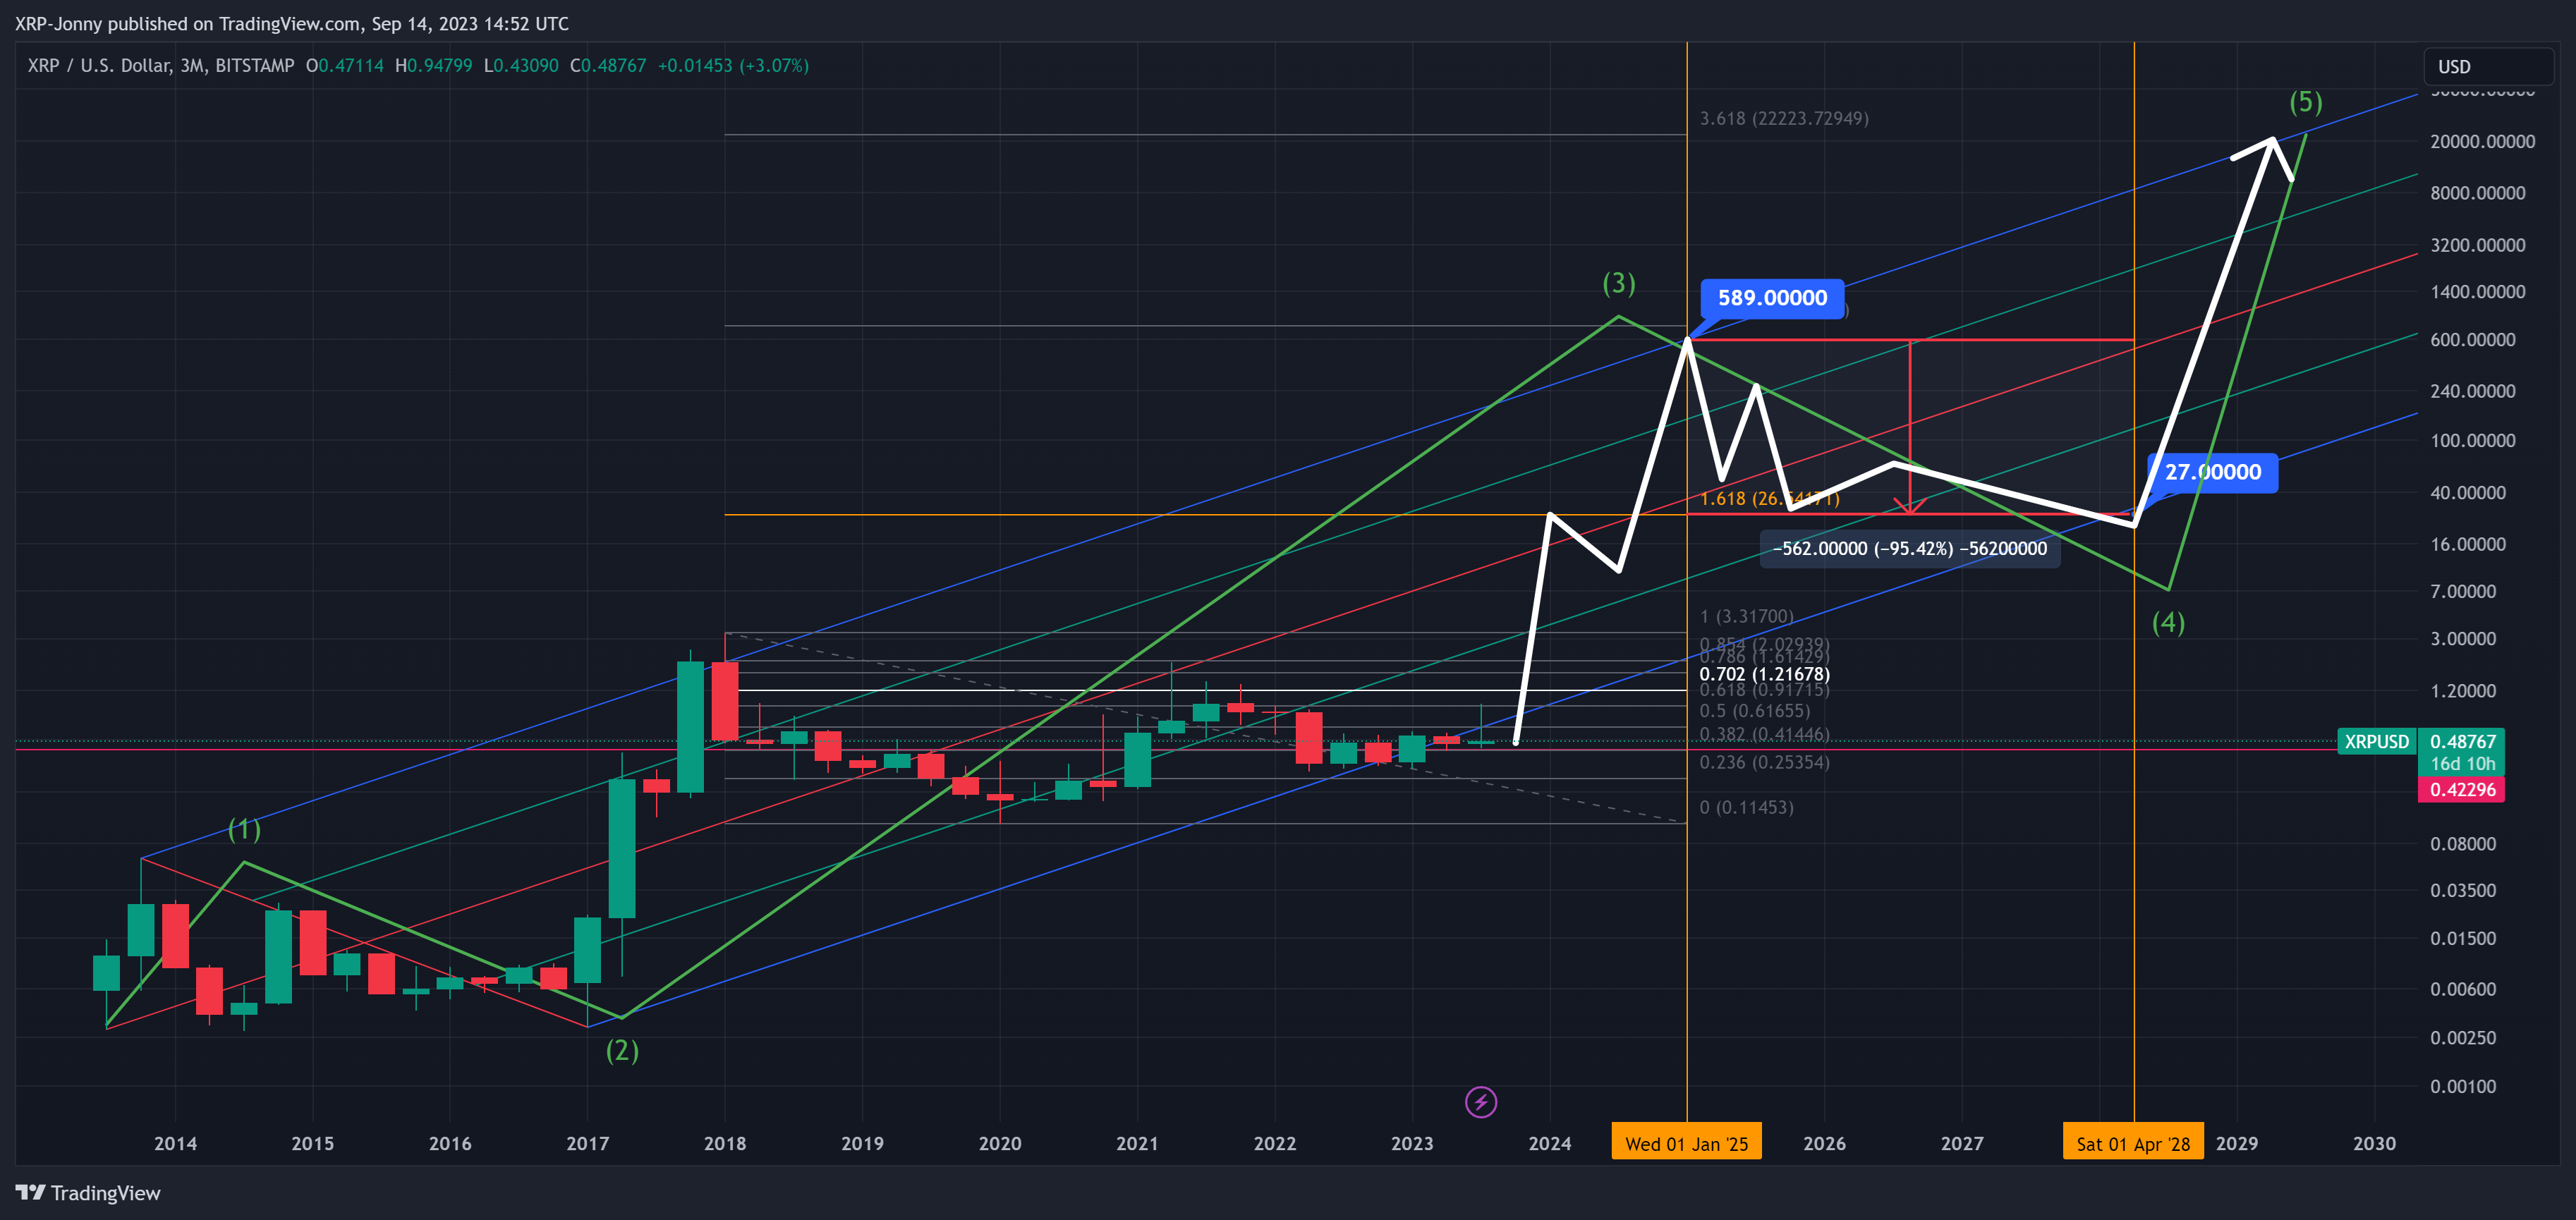The width and height of the screenshot is (2576, 1220).
Task: Click the wave (1) label
Action: pos(244,828)
